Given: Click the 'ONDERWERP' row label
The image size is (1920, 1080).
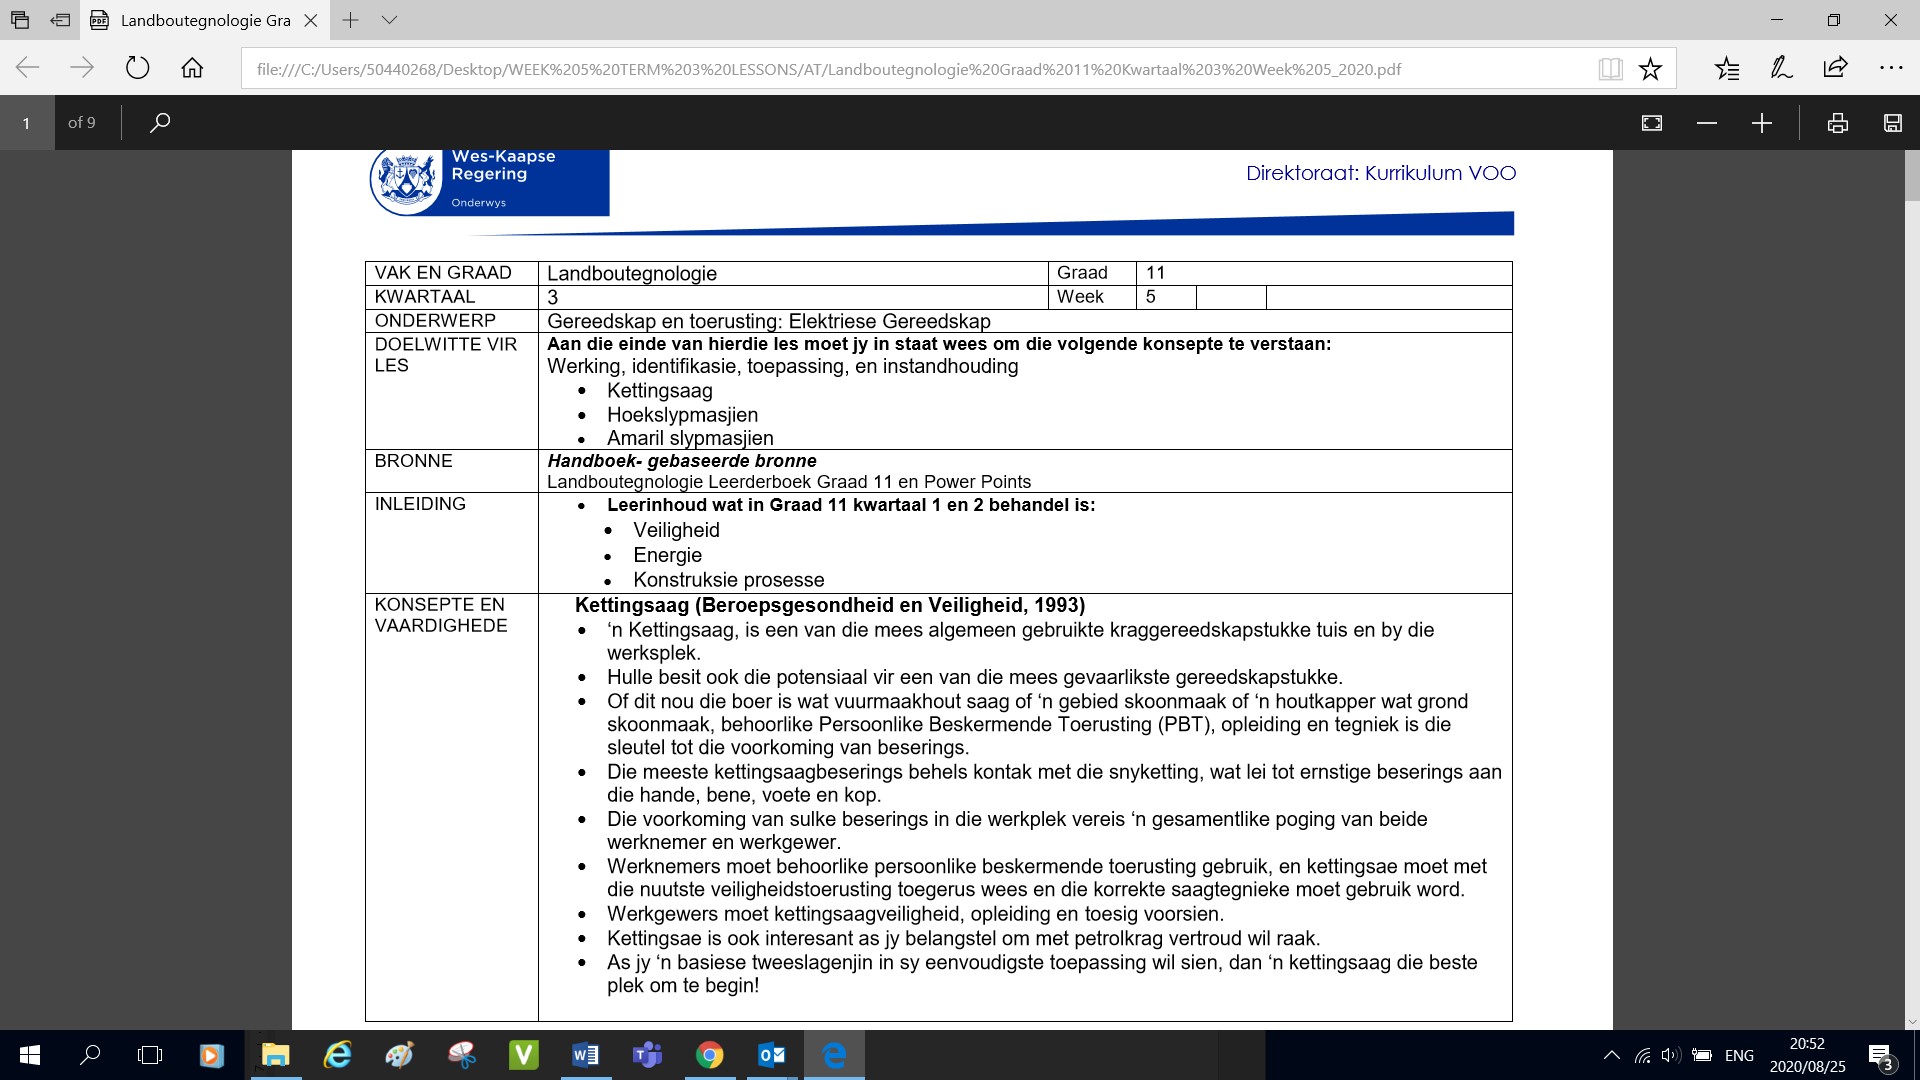Looking at the screenshot, I should coord(435,321).
